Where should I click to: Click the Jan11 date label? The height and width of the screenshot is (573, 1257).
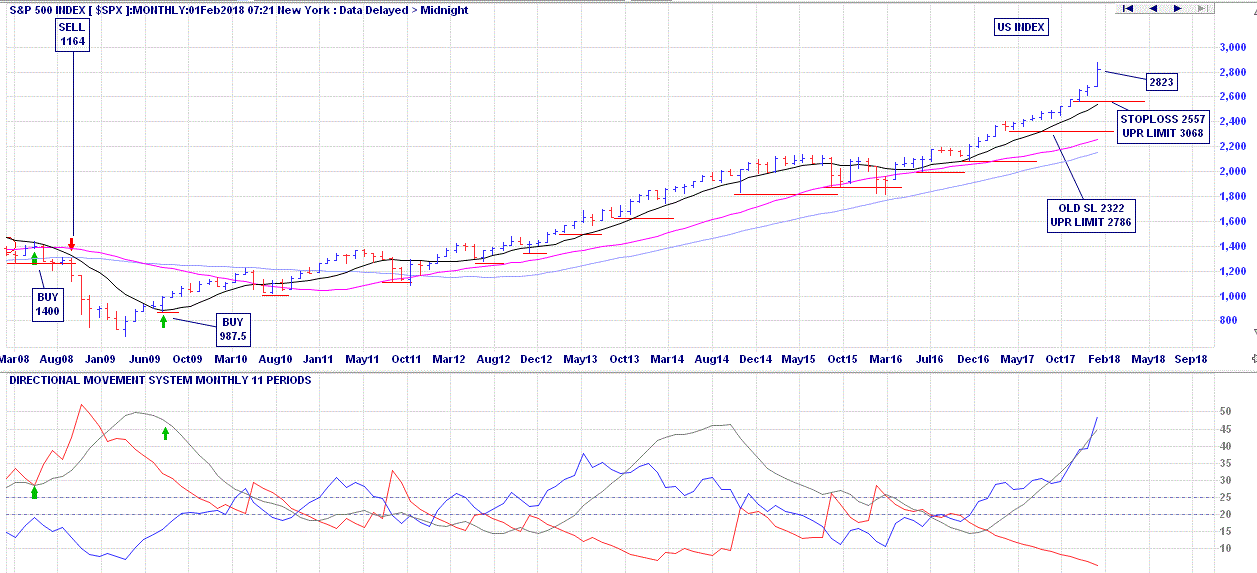(x=318, y=358)
